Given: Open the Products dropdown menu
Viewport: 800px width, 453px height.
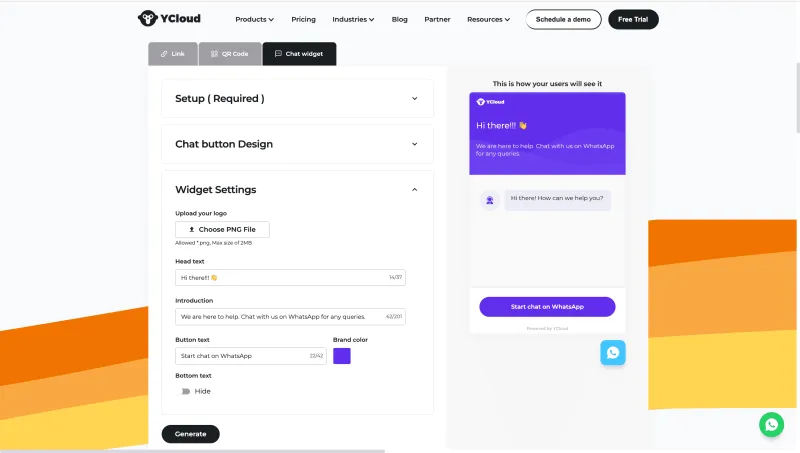Looking at the screenshot, I should click(x=254, y=19).
